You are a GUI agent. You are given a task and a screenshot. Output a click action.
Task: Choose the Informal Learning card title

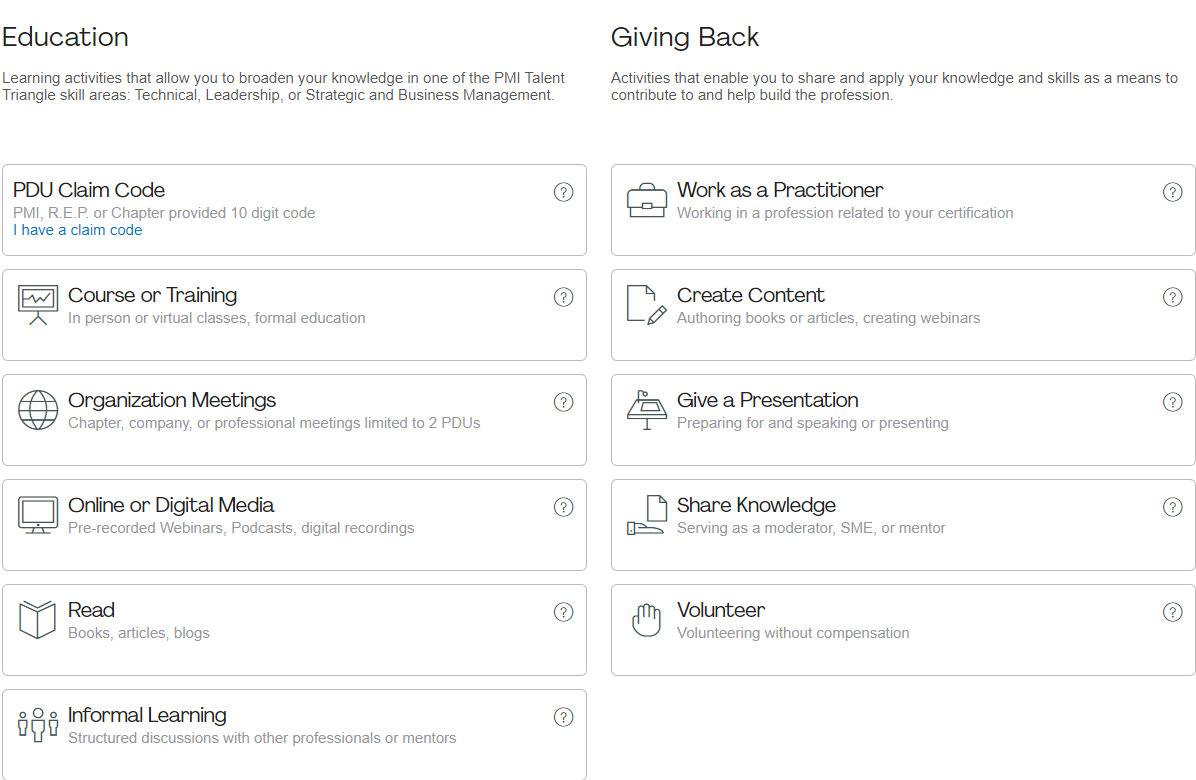[147, 715]
